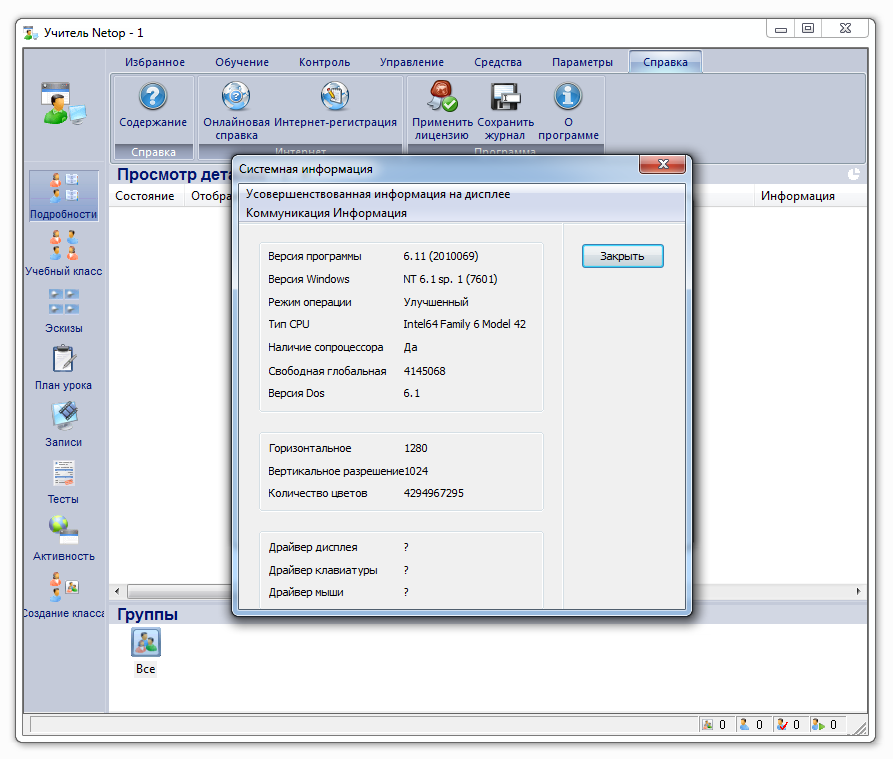Select Подробности view in sidebar
Screen dimensions: 893x759
tap(63, 196)
